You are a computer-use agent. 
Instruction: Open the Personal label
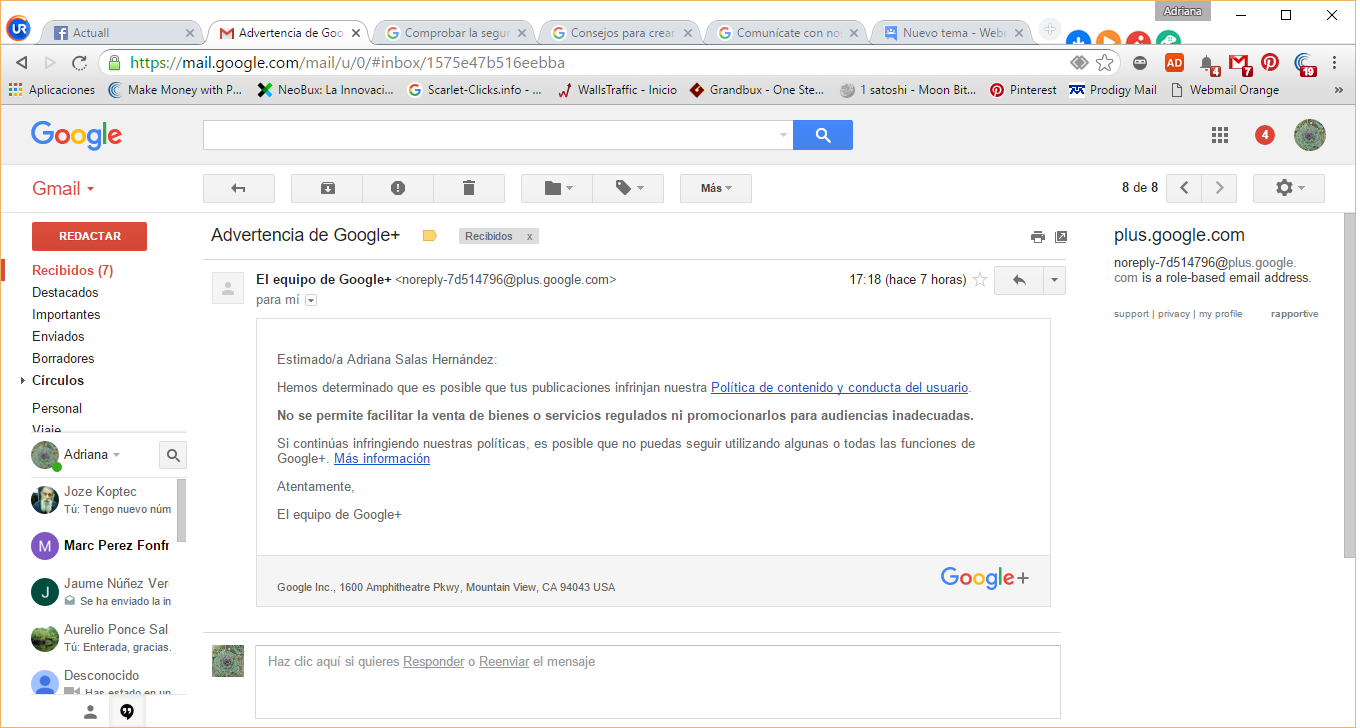(57, 409)
